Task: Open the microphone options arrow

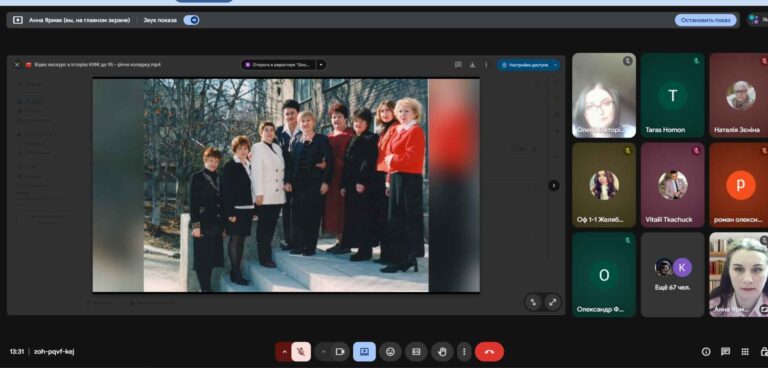Action: [x=284, y=352]
